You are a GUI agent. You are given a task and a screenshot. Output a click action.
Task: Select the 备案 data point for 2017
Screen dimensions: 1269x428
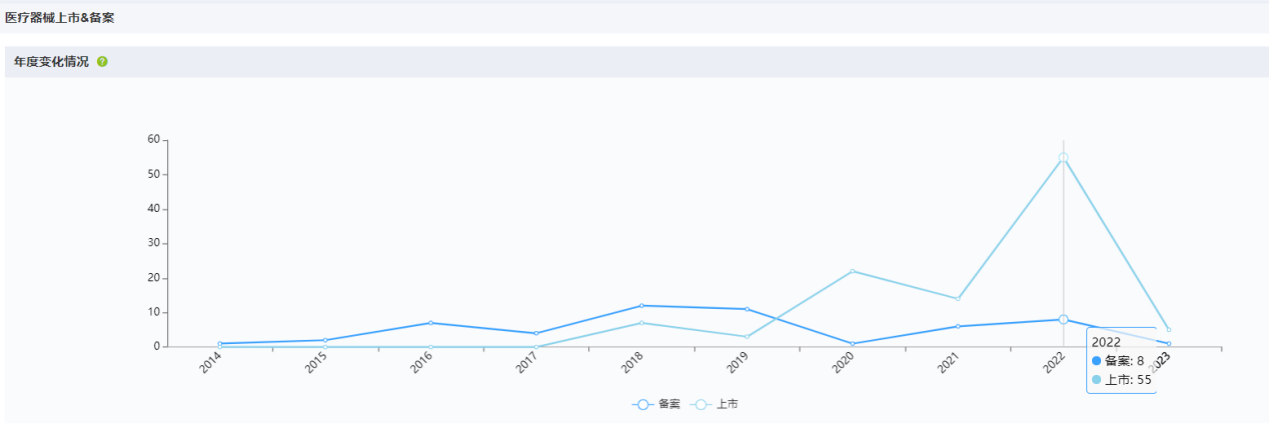click(536, 333)
